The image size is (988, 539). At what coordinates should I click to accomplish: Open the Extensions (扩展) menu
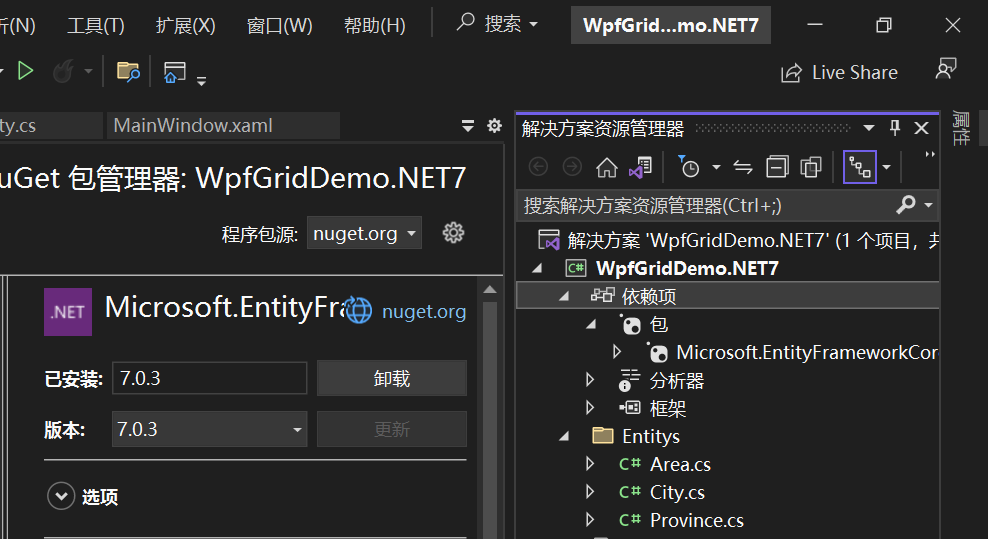click(185, 25)
